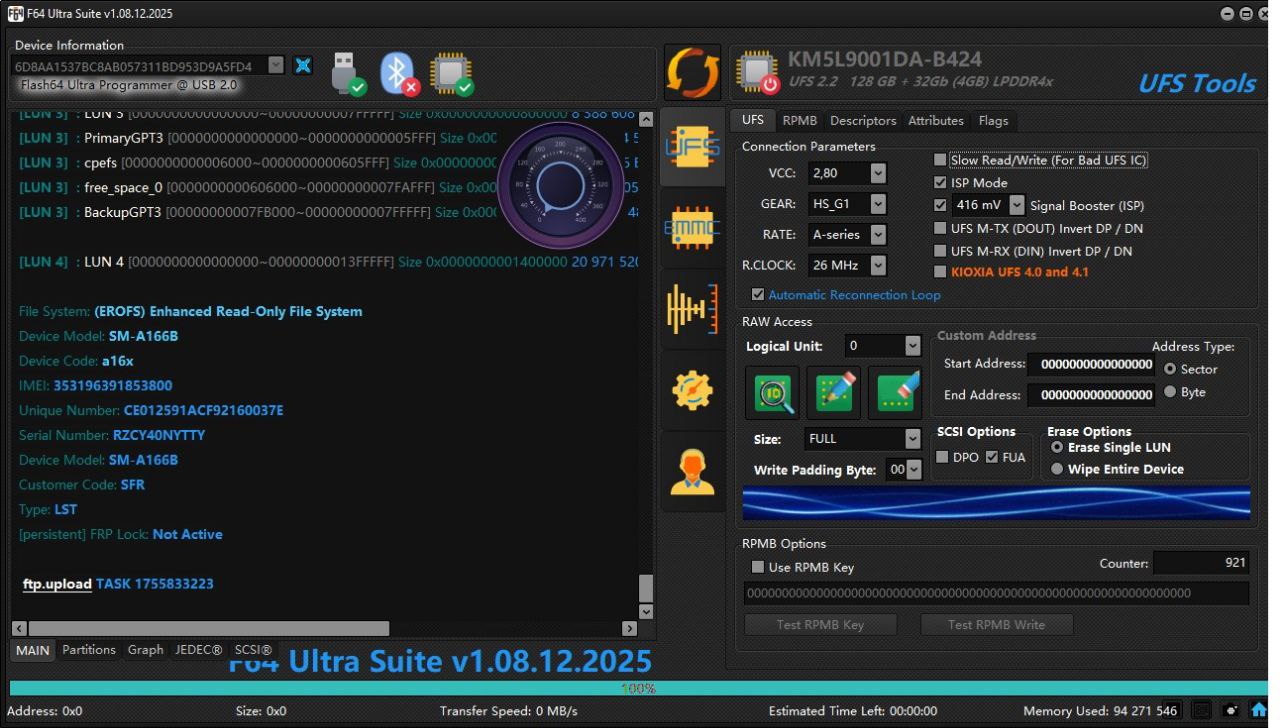1280x728 pixels.
Task: Select Wipe Entire Device option
Action: (x=1058, y=469)
